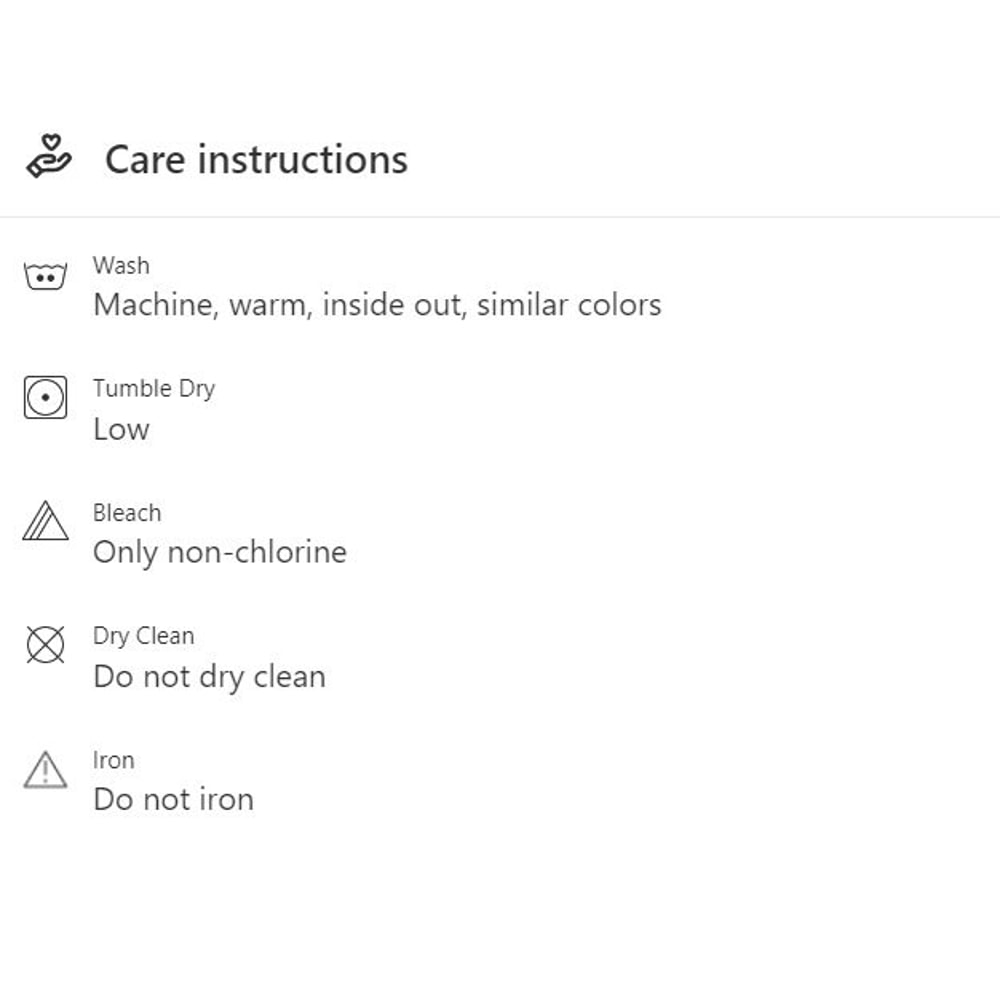Viewport: 1000px width, 1000px height.
Task: Click the bleach triangle icon
Action: pyautogui.click(x=45, y=522)
